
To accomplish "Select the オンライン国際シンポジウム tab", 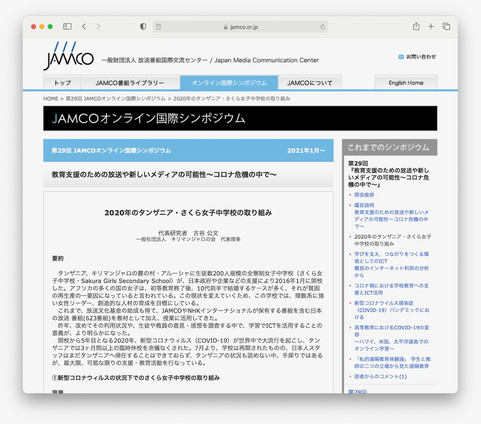I will [229, 83].
